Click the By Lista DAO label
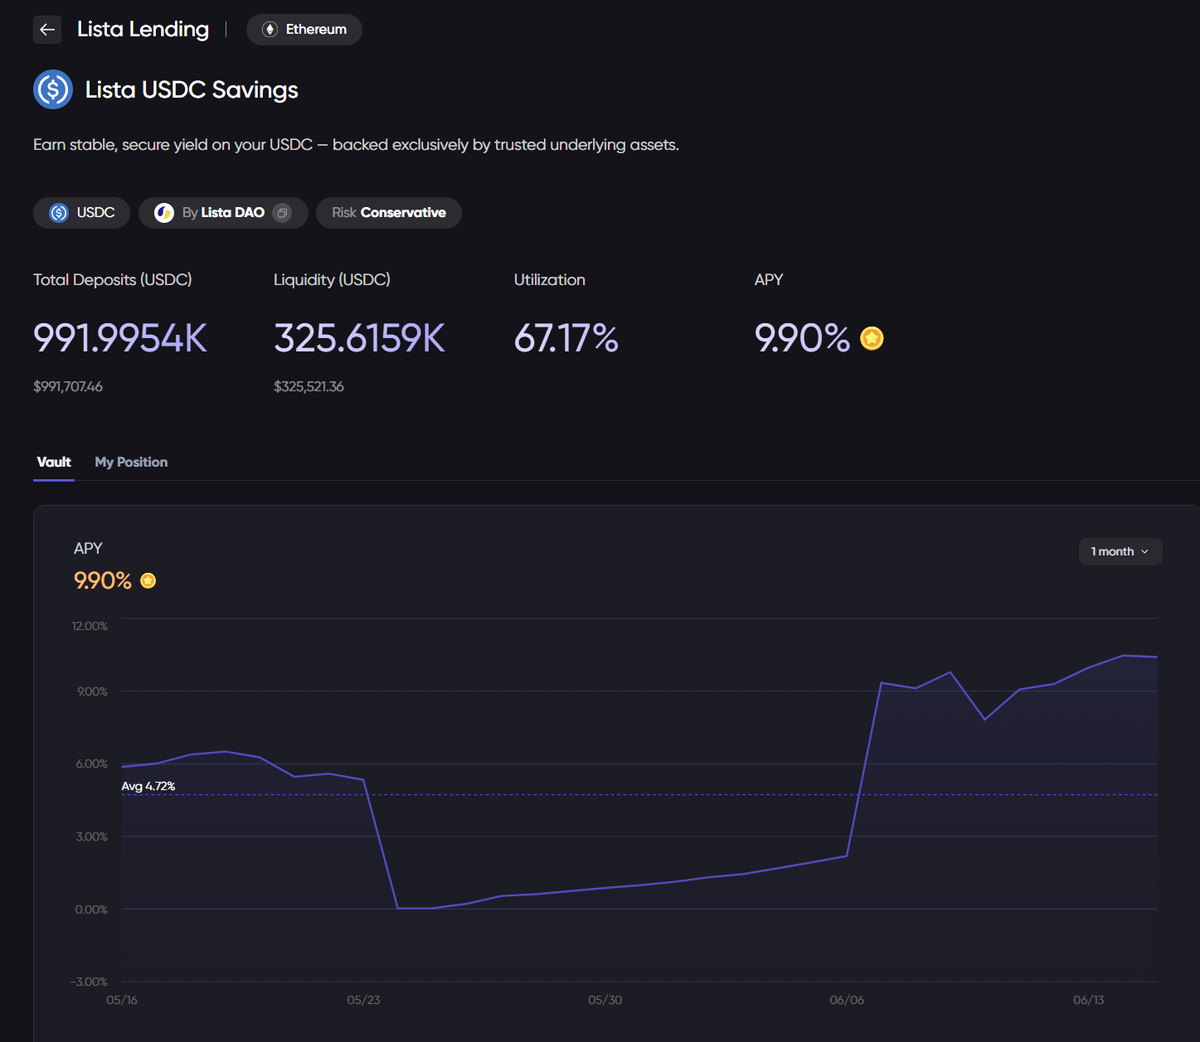The width and height of the screenshot is (1200, 1042). 223,213
